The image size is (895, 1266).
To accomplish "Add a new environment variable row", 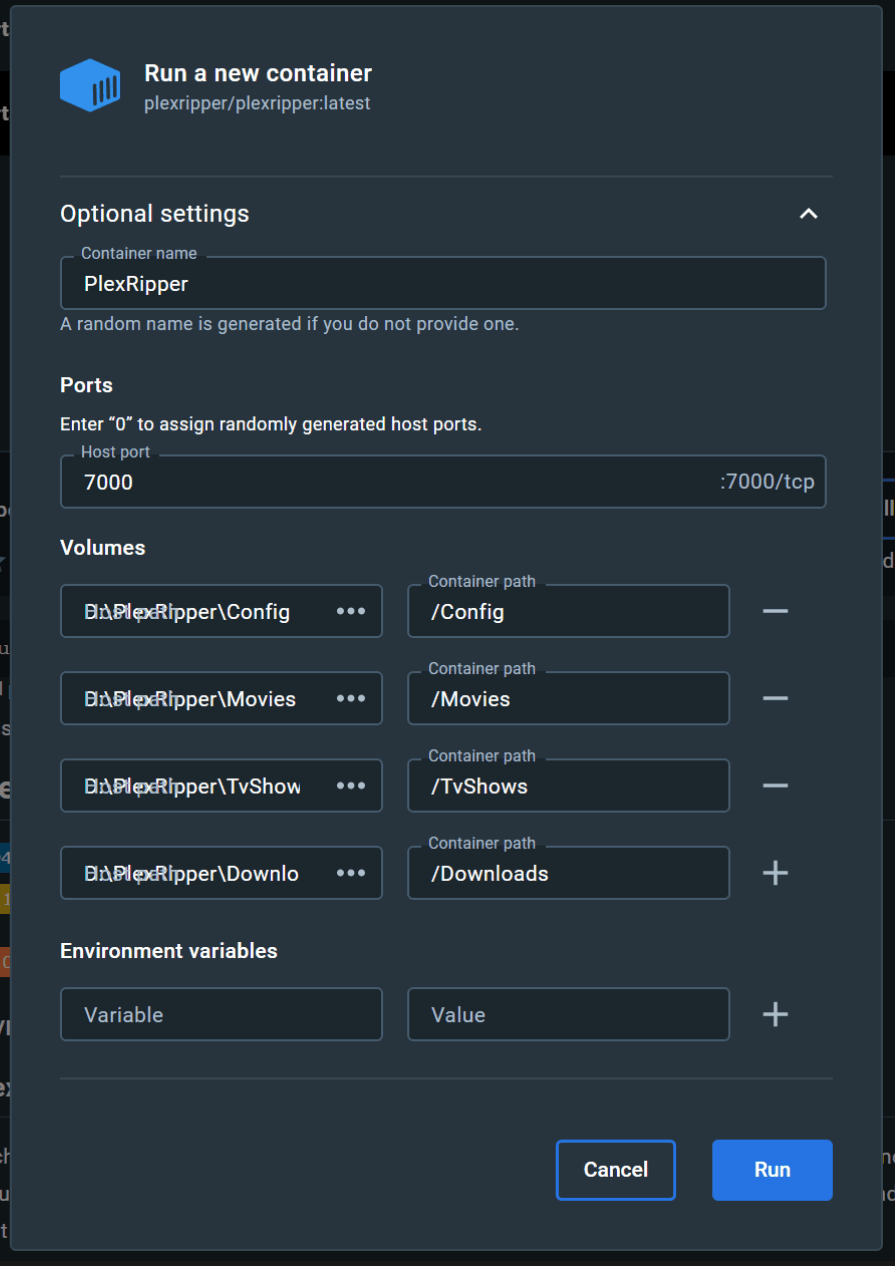I will coord(775,1014).
